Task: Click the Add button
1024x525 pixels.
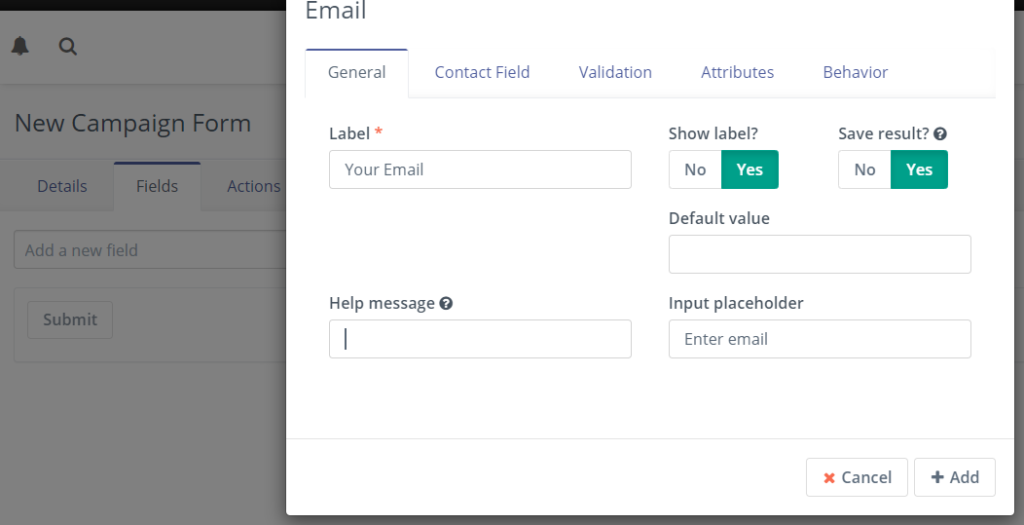Action: tap(955, 477)
